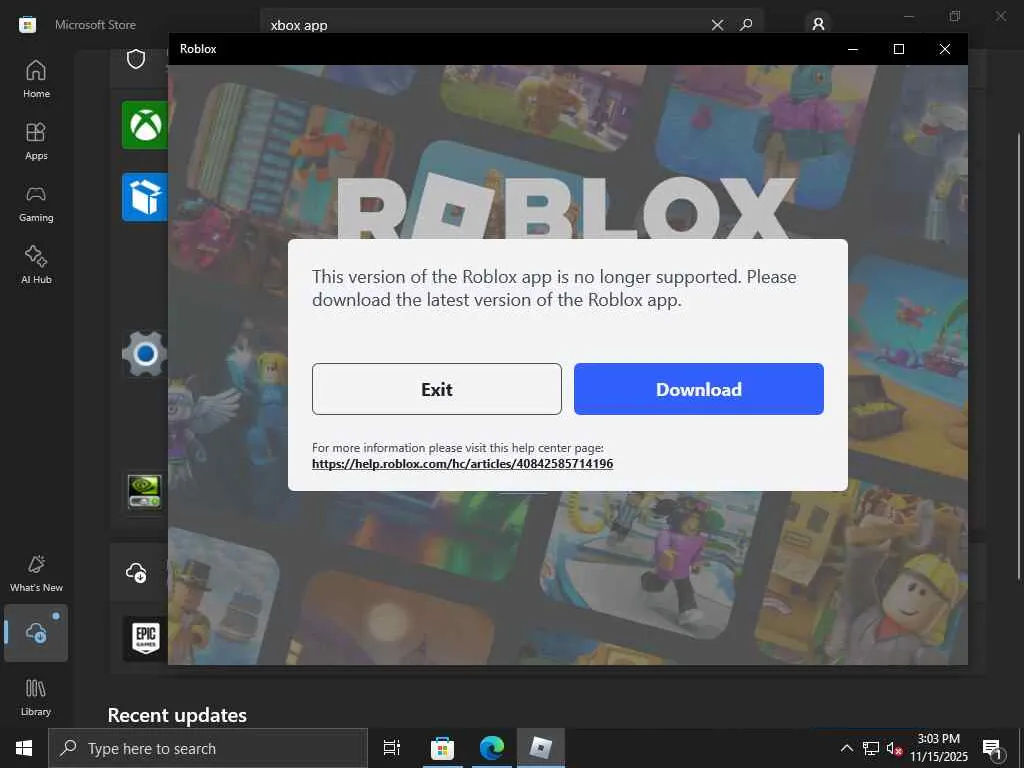The image size is (1024, 768).
Task: Open AI Hub in Microsoft Store
Action: pos(36,265)
